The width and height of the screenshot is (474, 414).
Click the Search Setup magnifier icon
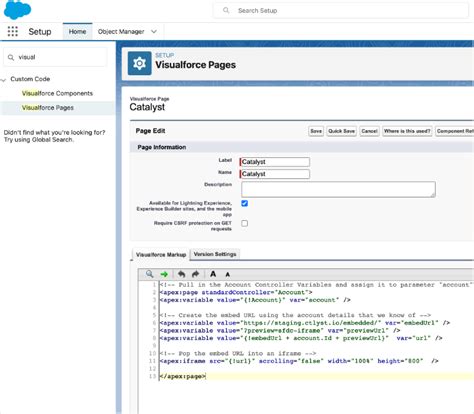[x=226, y=10]
